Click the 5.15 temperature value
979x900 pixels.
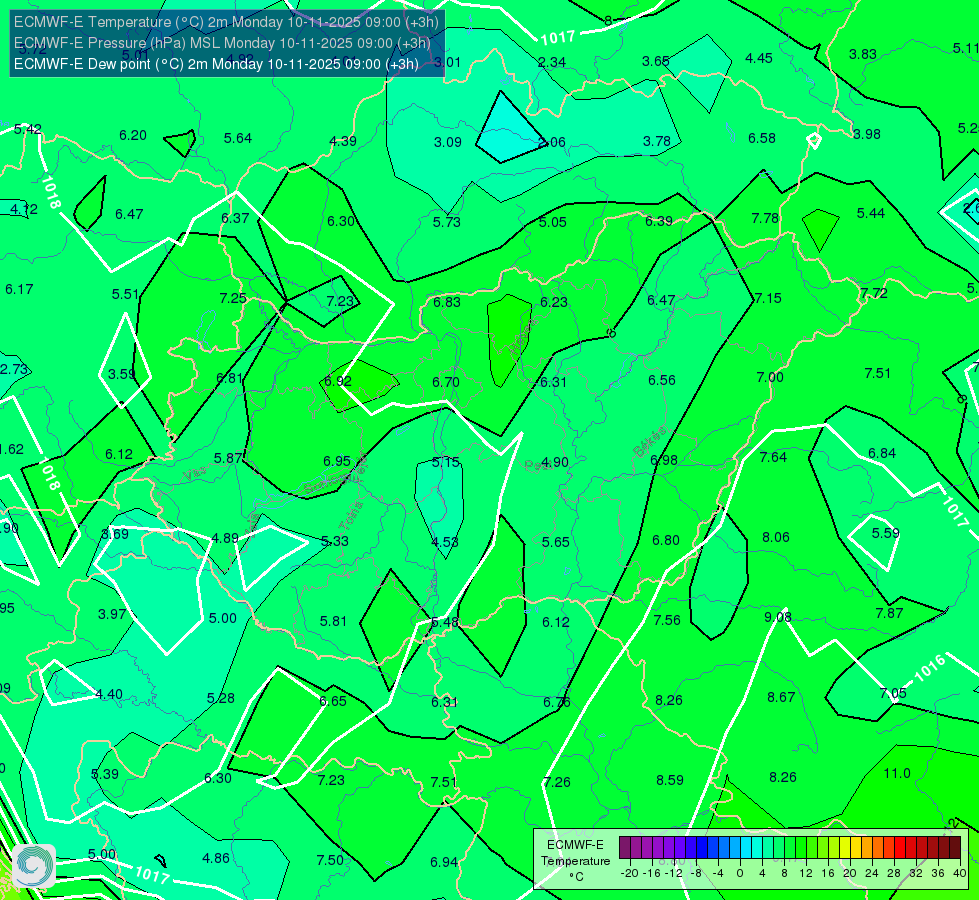click(x=446, y=462)
